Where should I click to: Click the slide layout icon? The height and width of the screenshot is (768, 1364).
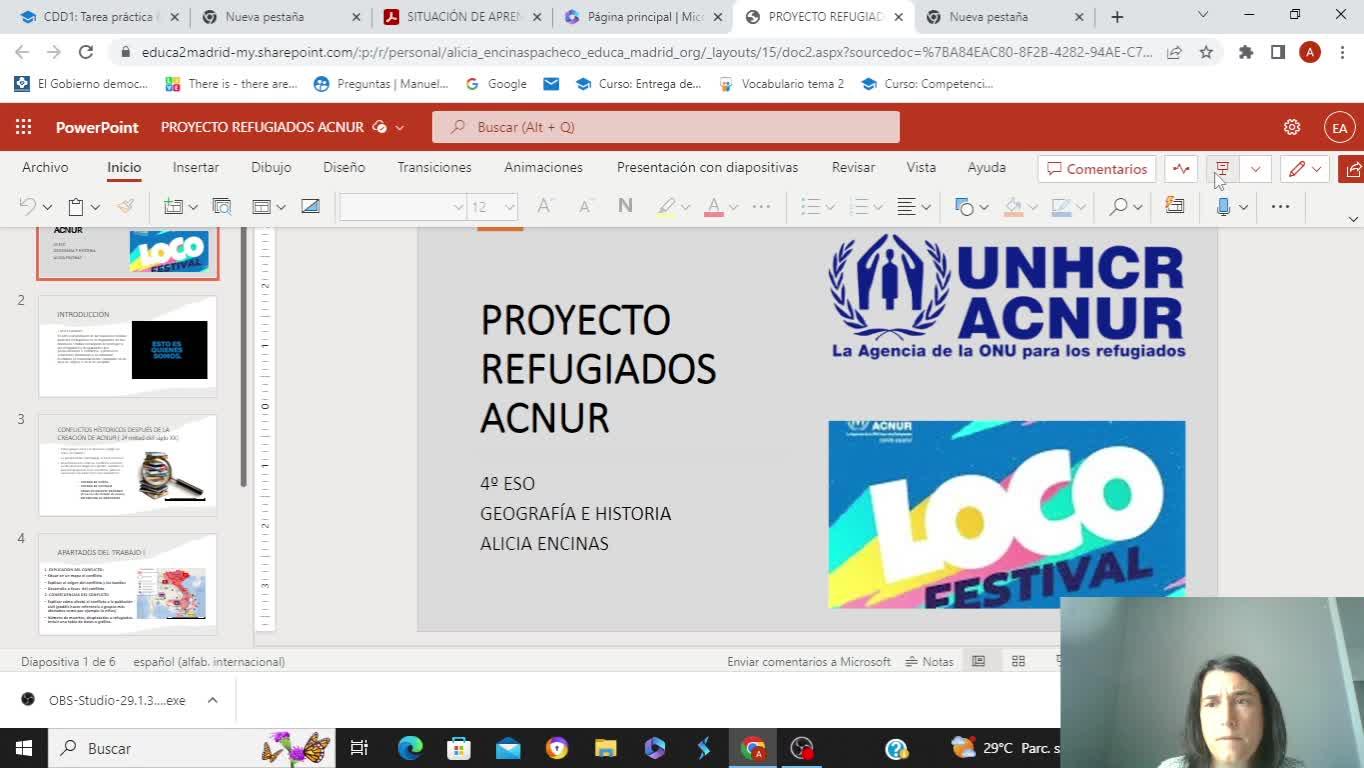[x=261, y=206]
